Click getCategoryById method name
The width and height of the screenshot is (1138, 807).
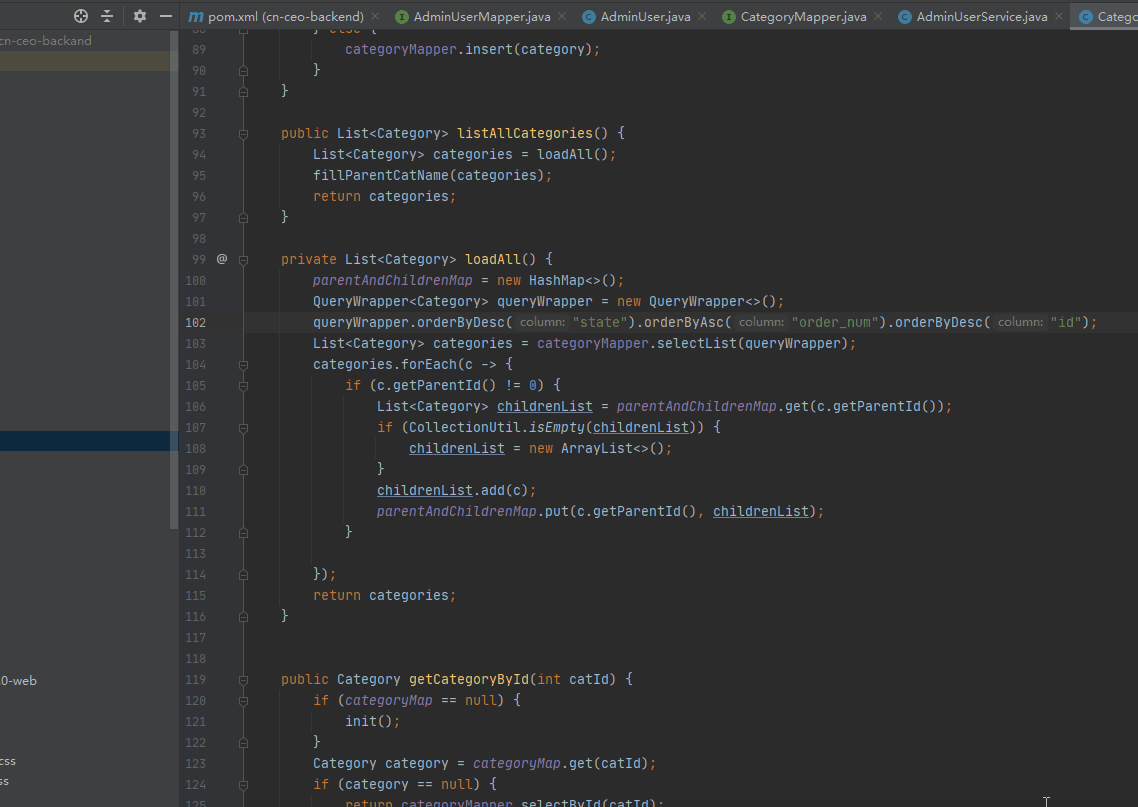(469, 679)
